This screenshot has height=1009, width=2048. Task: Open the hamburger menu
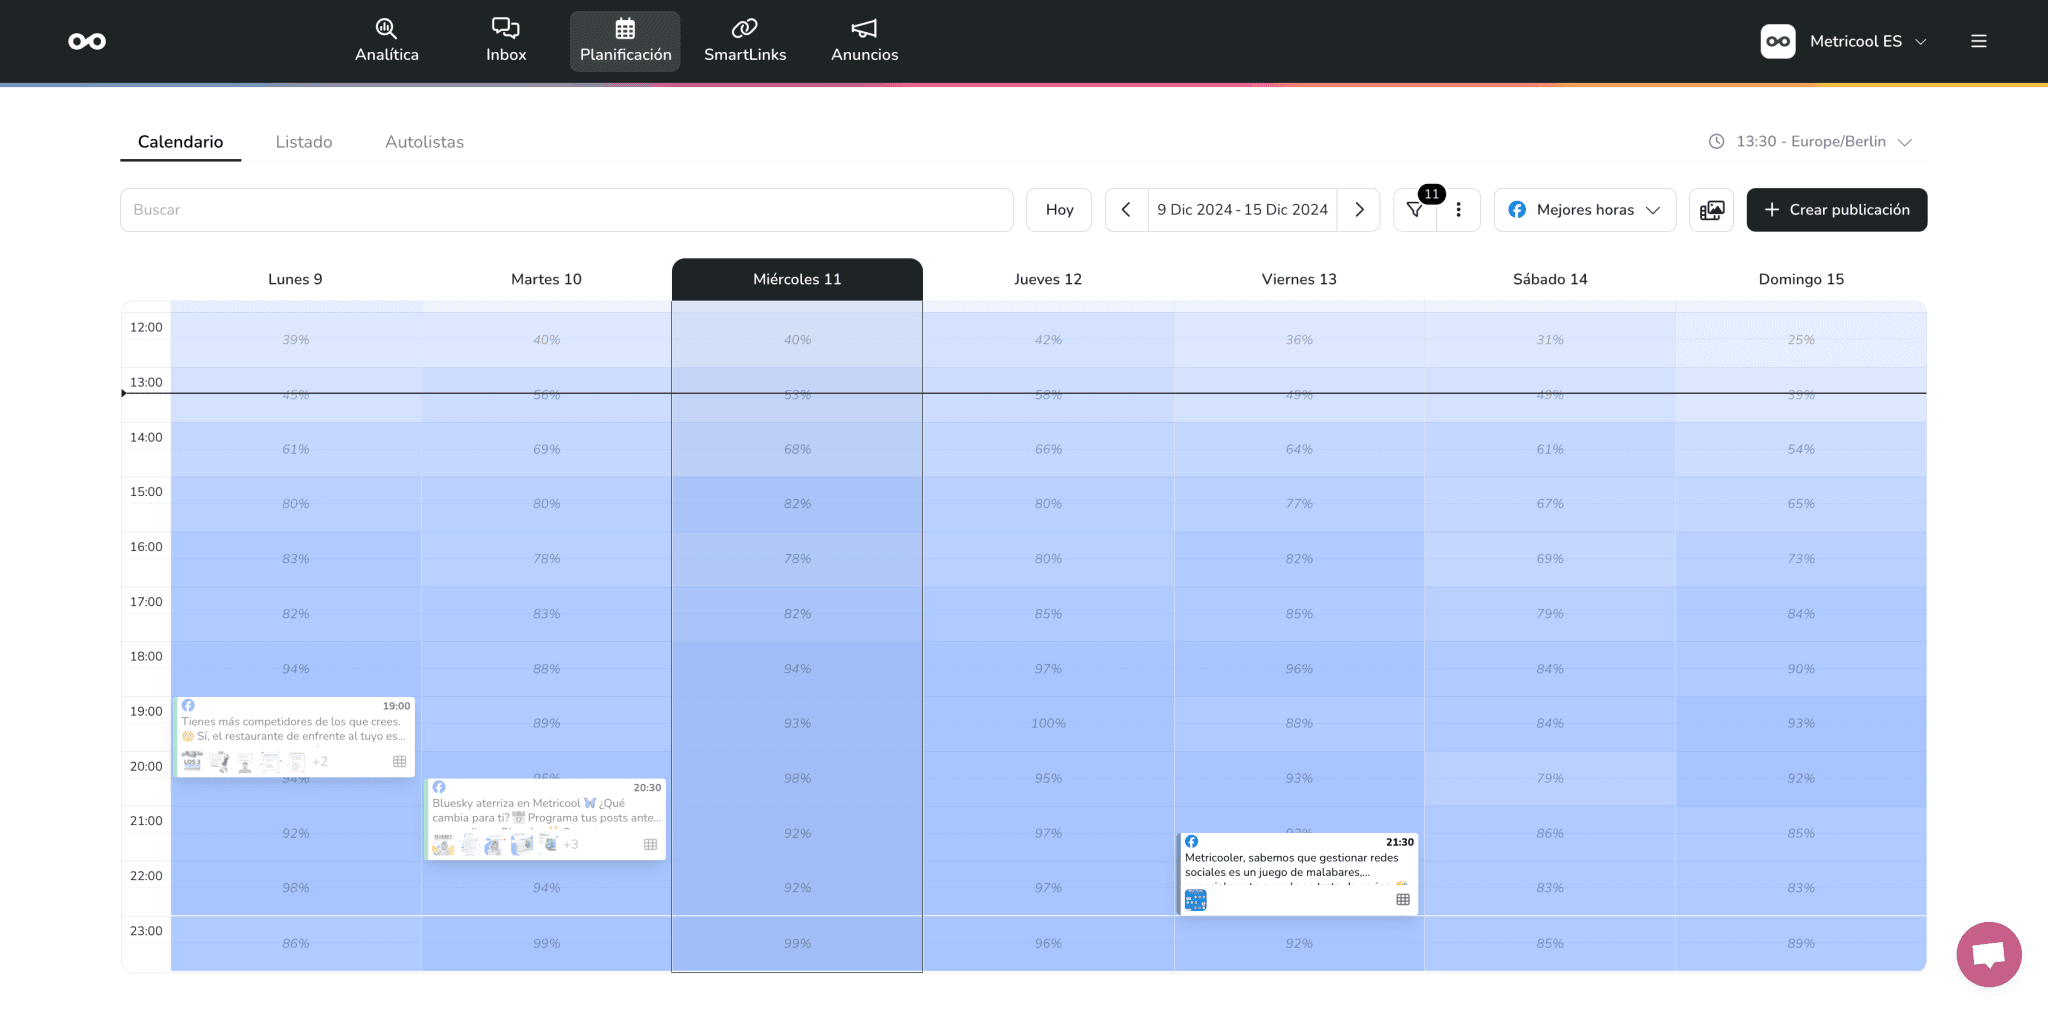pos(1978,41)
